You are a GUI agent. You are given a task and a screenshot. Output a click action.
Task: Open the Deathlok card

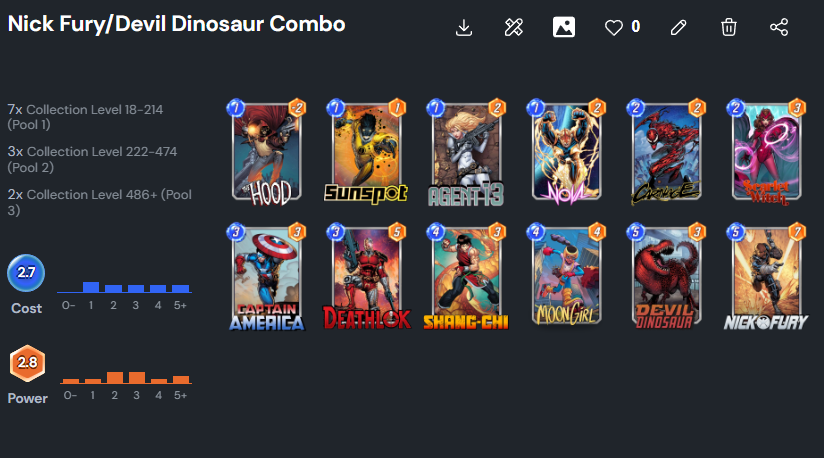[x=366, y=277]
